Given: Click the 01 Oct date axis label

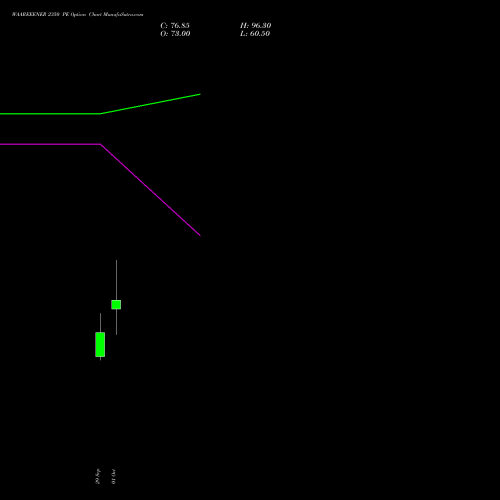Looking at the screenshot, I should pos(114,476).
